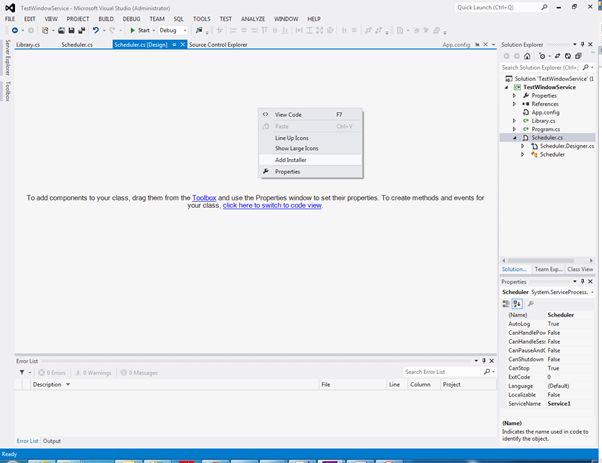Screen dimensions: 602x463
Task: Click the Toolbox hyperlink in designer
Action: [204, 198]
